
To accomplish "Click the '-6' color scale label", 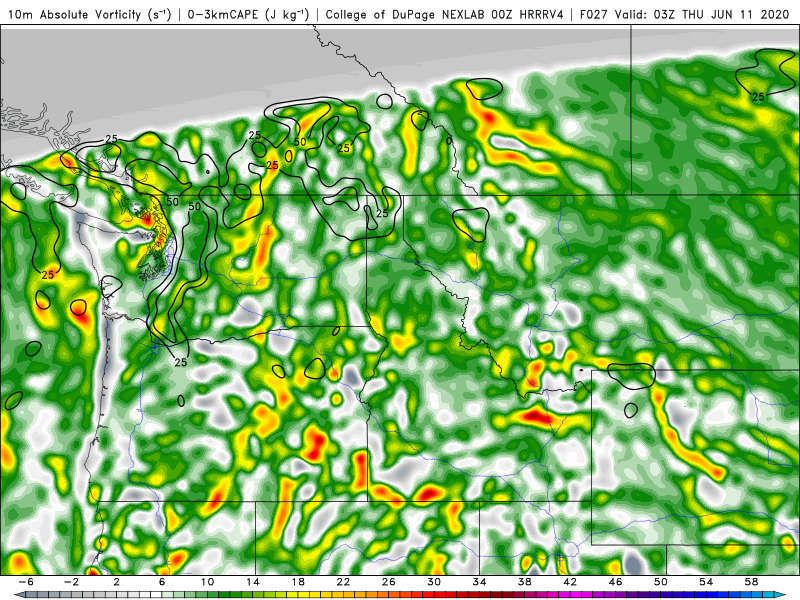I will tap(26, 582).
